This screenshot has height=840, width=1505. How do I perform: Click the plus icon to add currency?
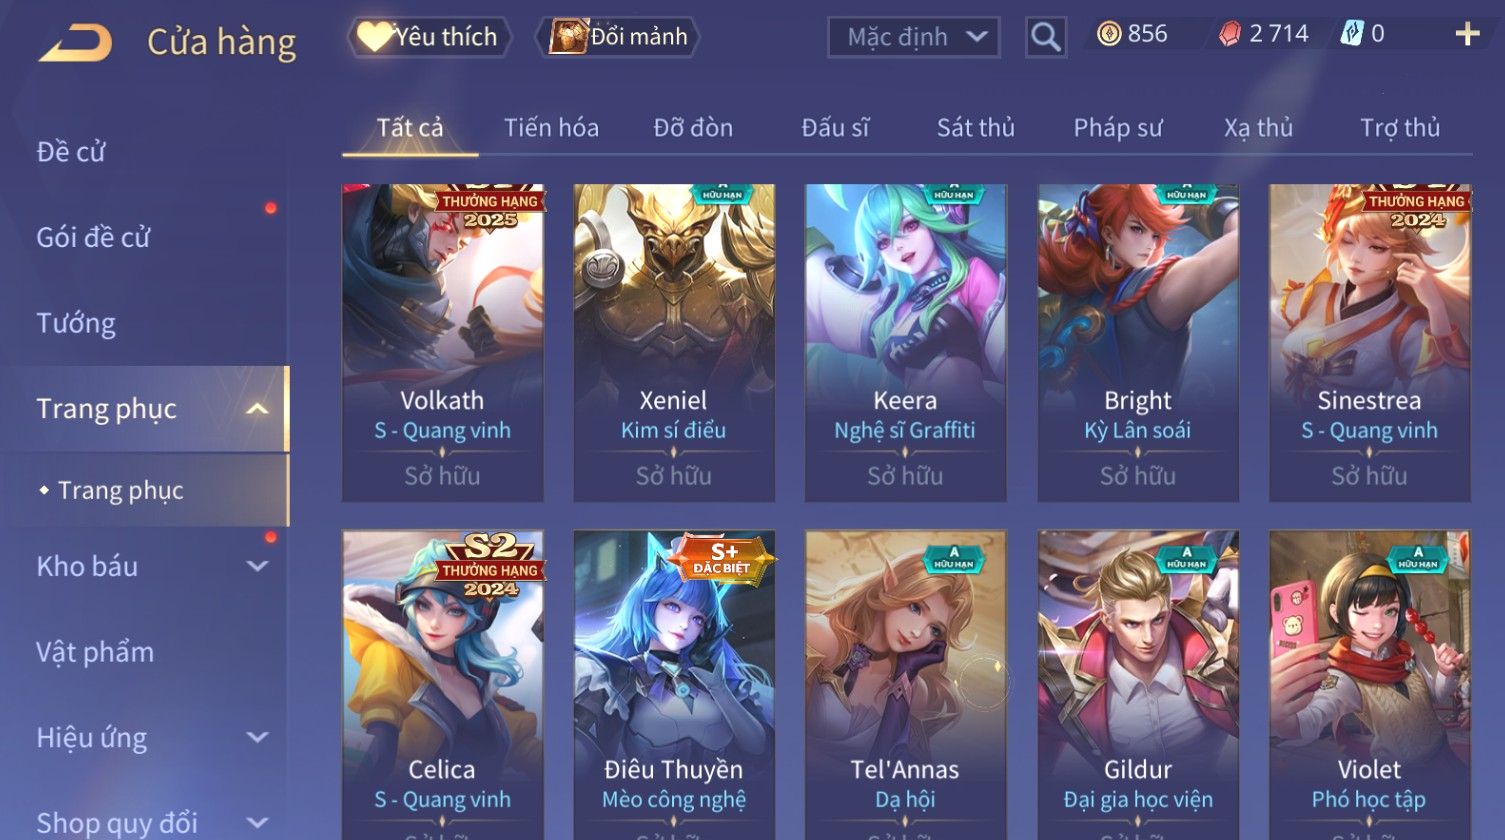pyautogui.click(x=1466, y=35)
